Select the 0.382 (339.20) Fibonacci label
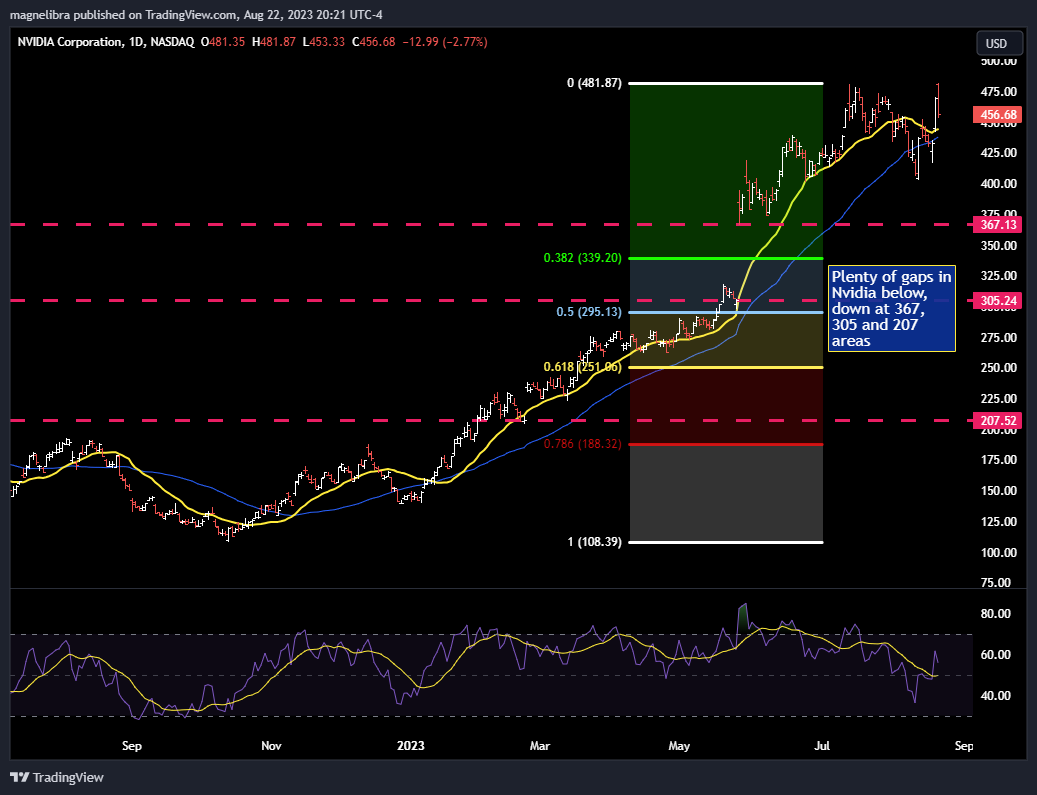The image size is (1037, 795). coord(583,258)
